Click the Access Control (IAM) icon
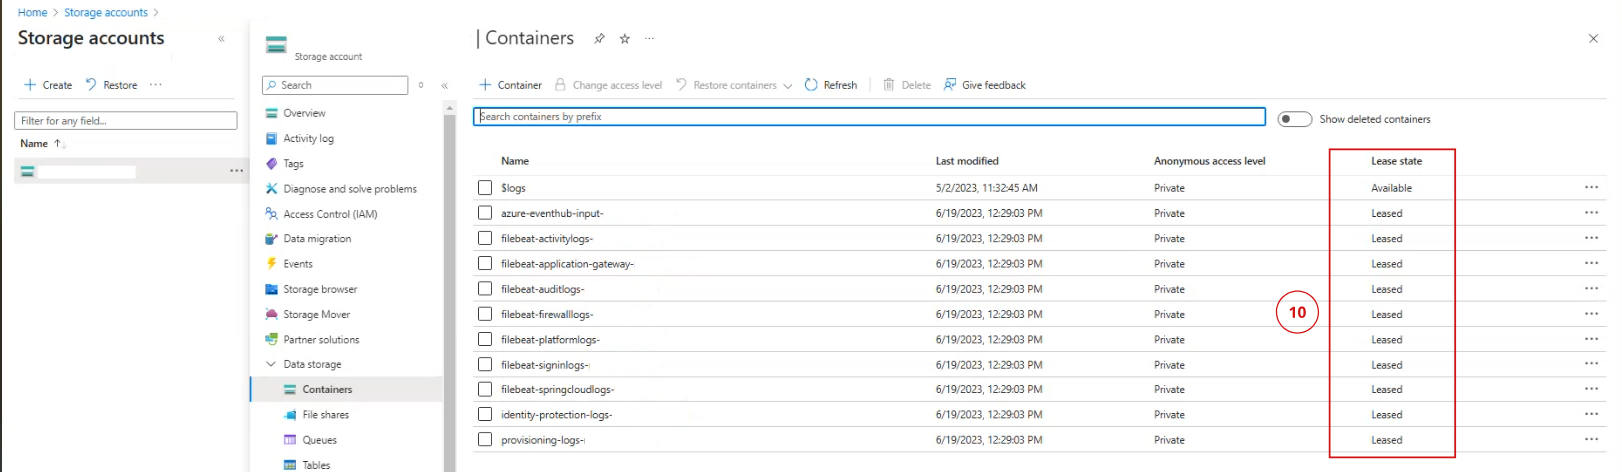1622x472 pixels. (271, 214)
